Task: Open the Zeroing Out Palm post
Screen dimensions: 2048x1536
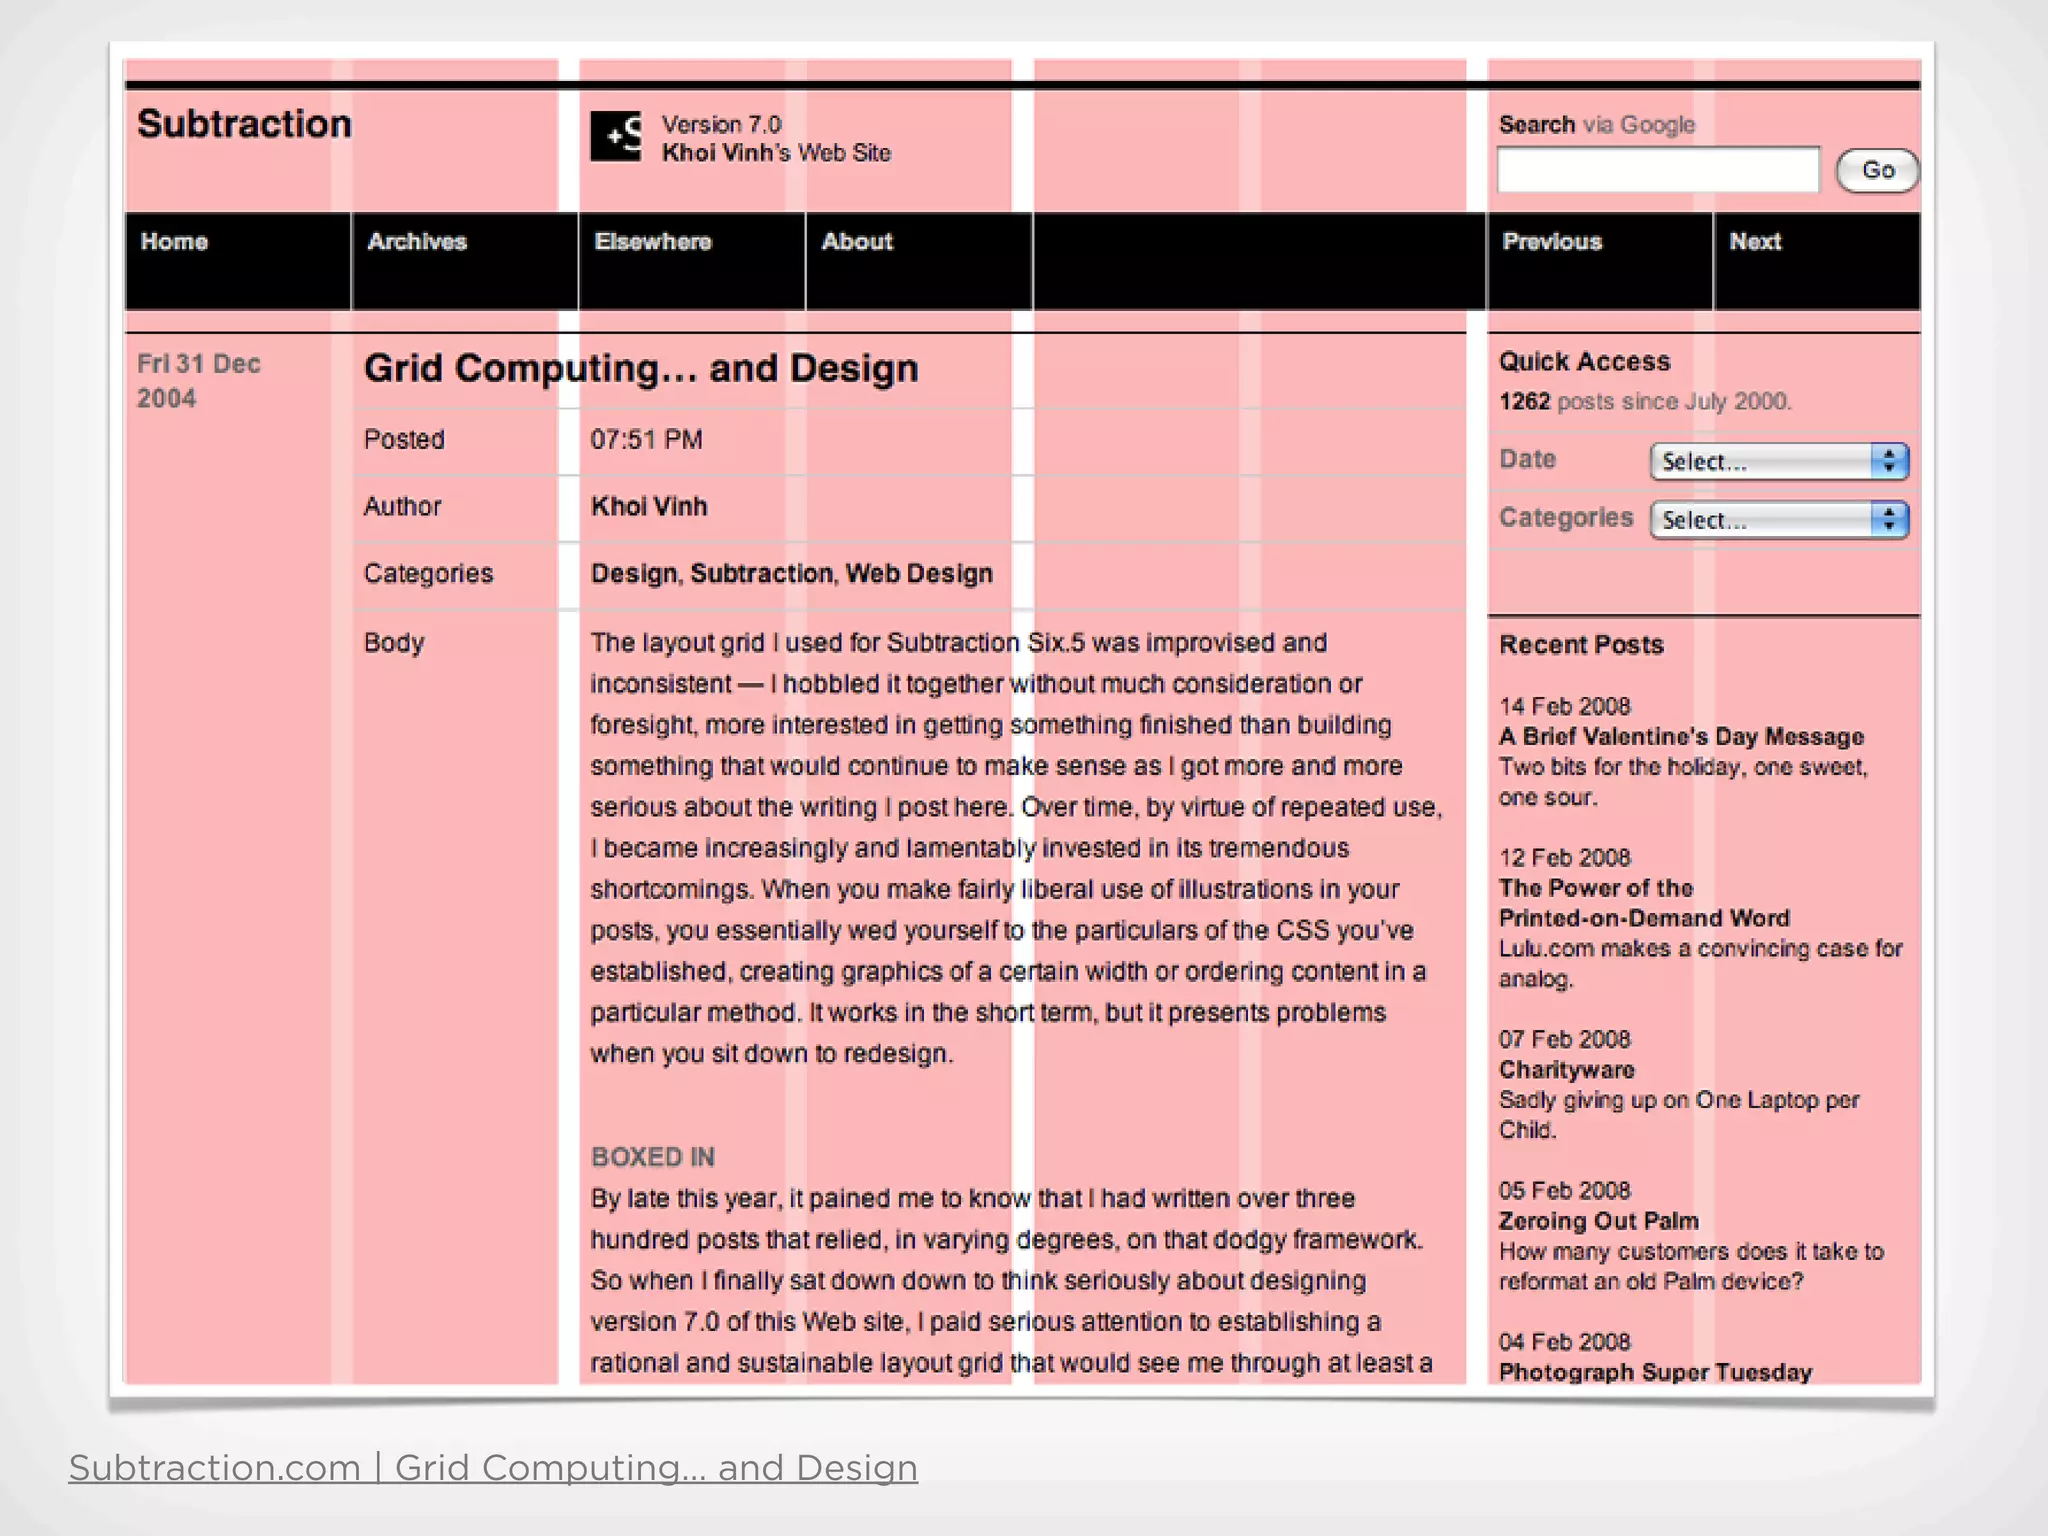Action: pyautogui.click(x=1598, y=1221)
